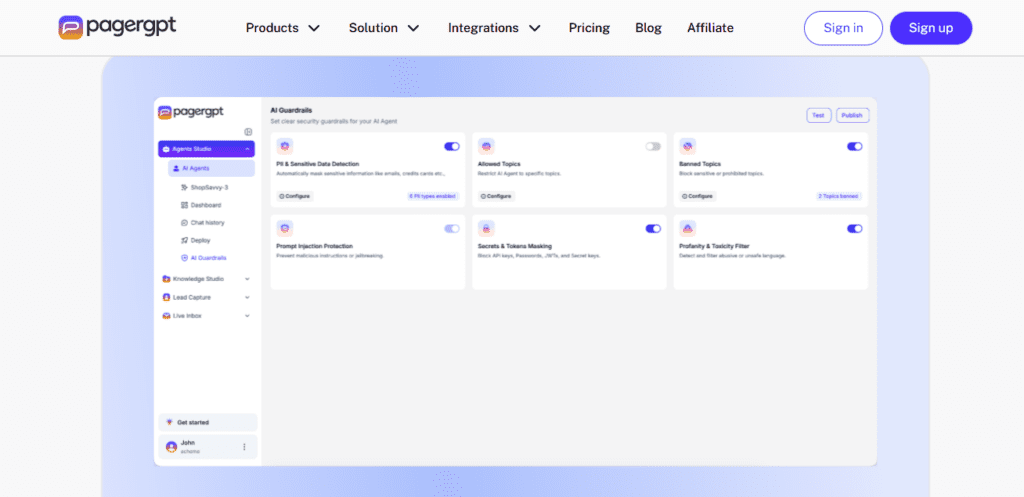1024x497 pixels.
Task: Click the Chat history bubble icon
Action: coord(184,223)
